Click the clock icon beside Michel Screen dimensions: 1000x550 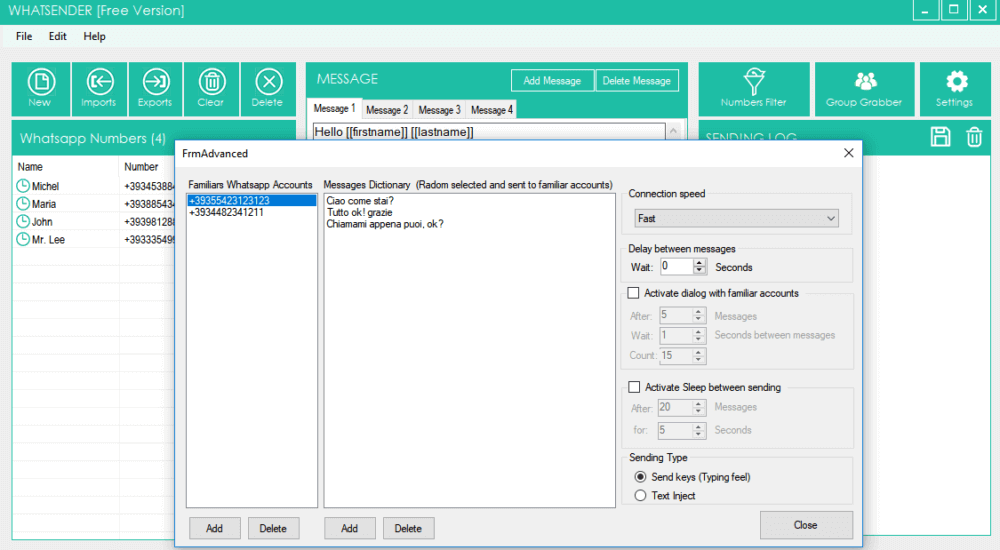tap(23, 186)
